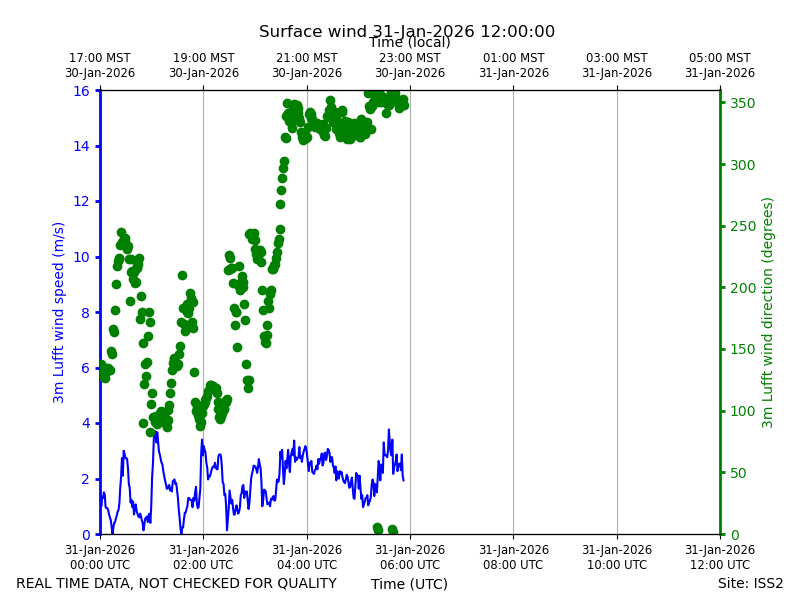The height and width of the screenshot is (600, 800).
Task: Click the '19:00 MST 30-Jan-2026' top tick label
Action: (x=204, y=65)
